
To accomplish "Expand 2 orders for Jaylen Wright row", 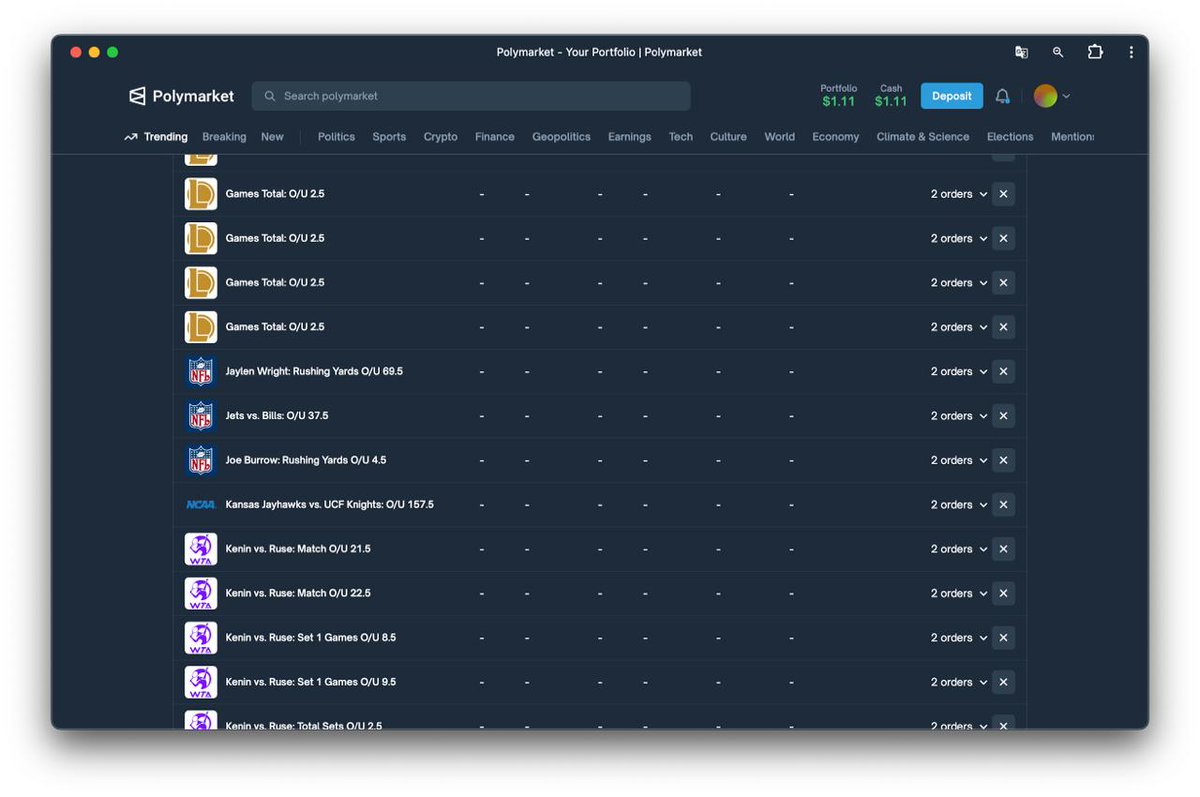I will tap(959, 371).
